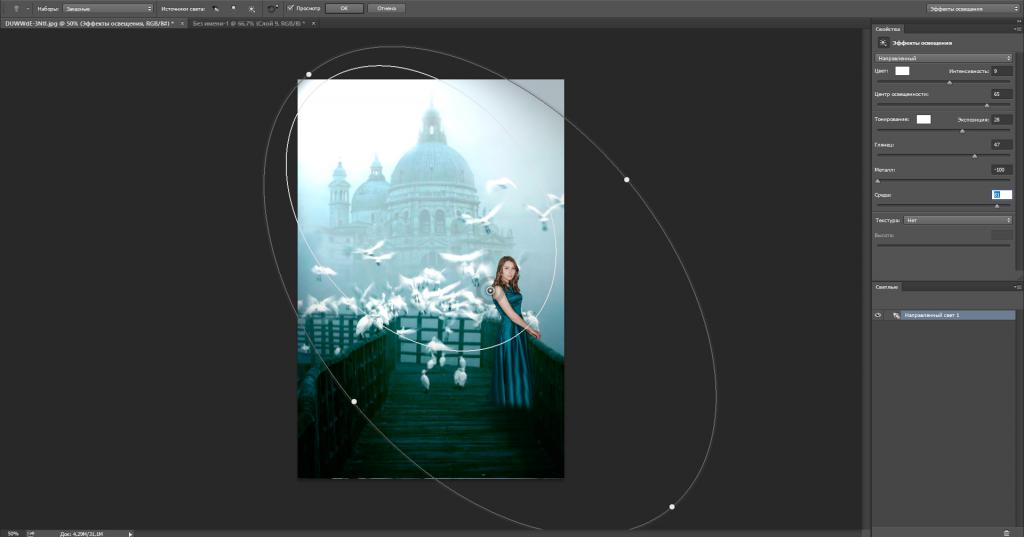Click the status bar icon beside the zoom field

(x=31, y=533)
